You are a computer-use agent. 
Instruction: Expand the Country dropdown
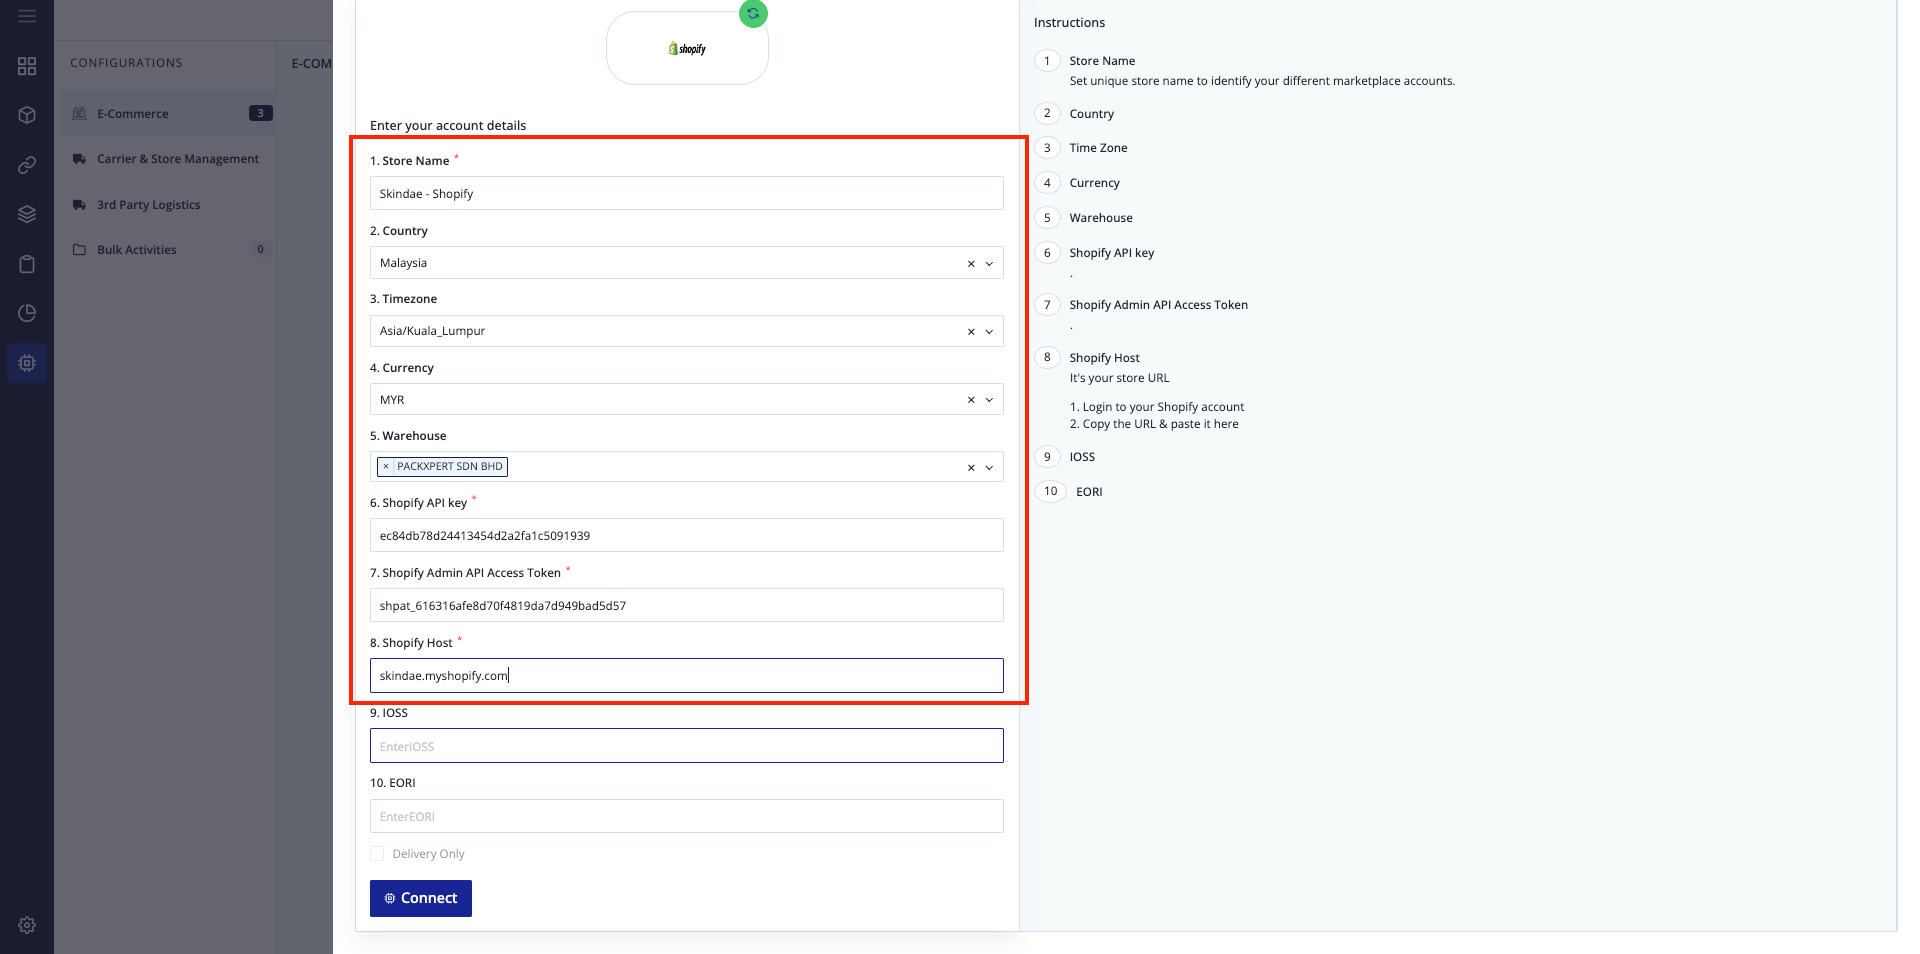pyautogui.click(x=989, y=264)
